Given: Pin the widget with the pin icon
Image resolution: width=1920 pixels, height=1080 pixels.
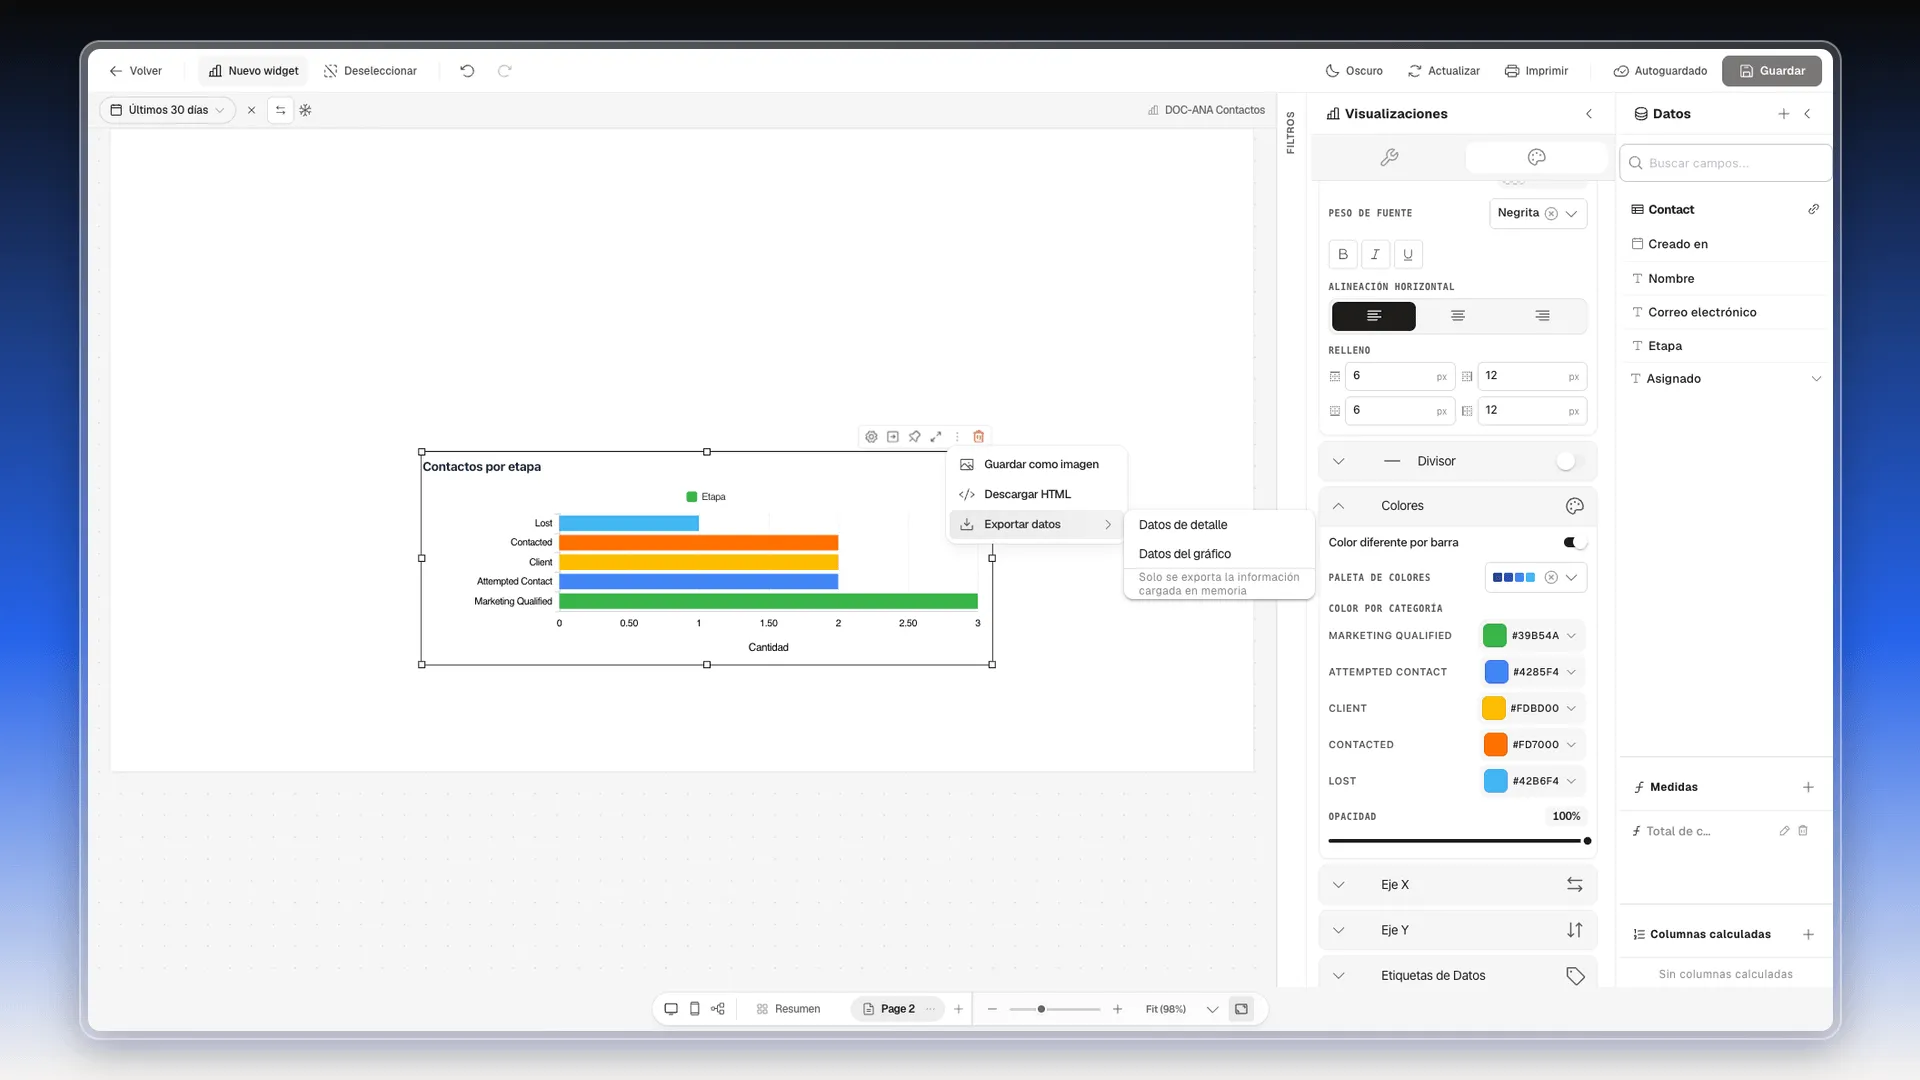Looking at the screenshot, I should (914, 437).
